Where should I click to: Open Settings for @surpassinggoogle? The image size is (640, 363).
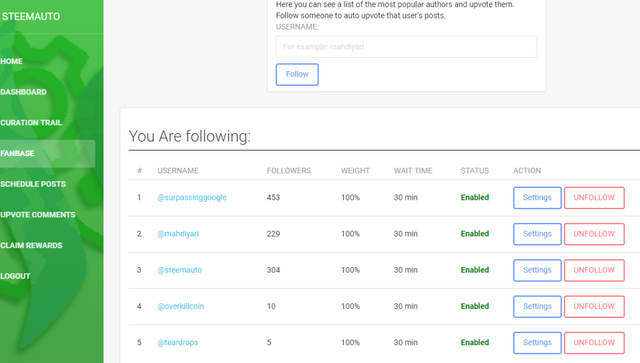(x=537, y=198)
